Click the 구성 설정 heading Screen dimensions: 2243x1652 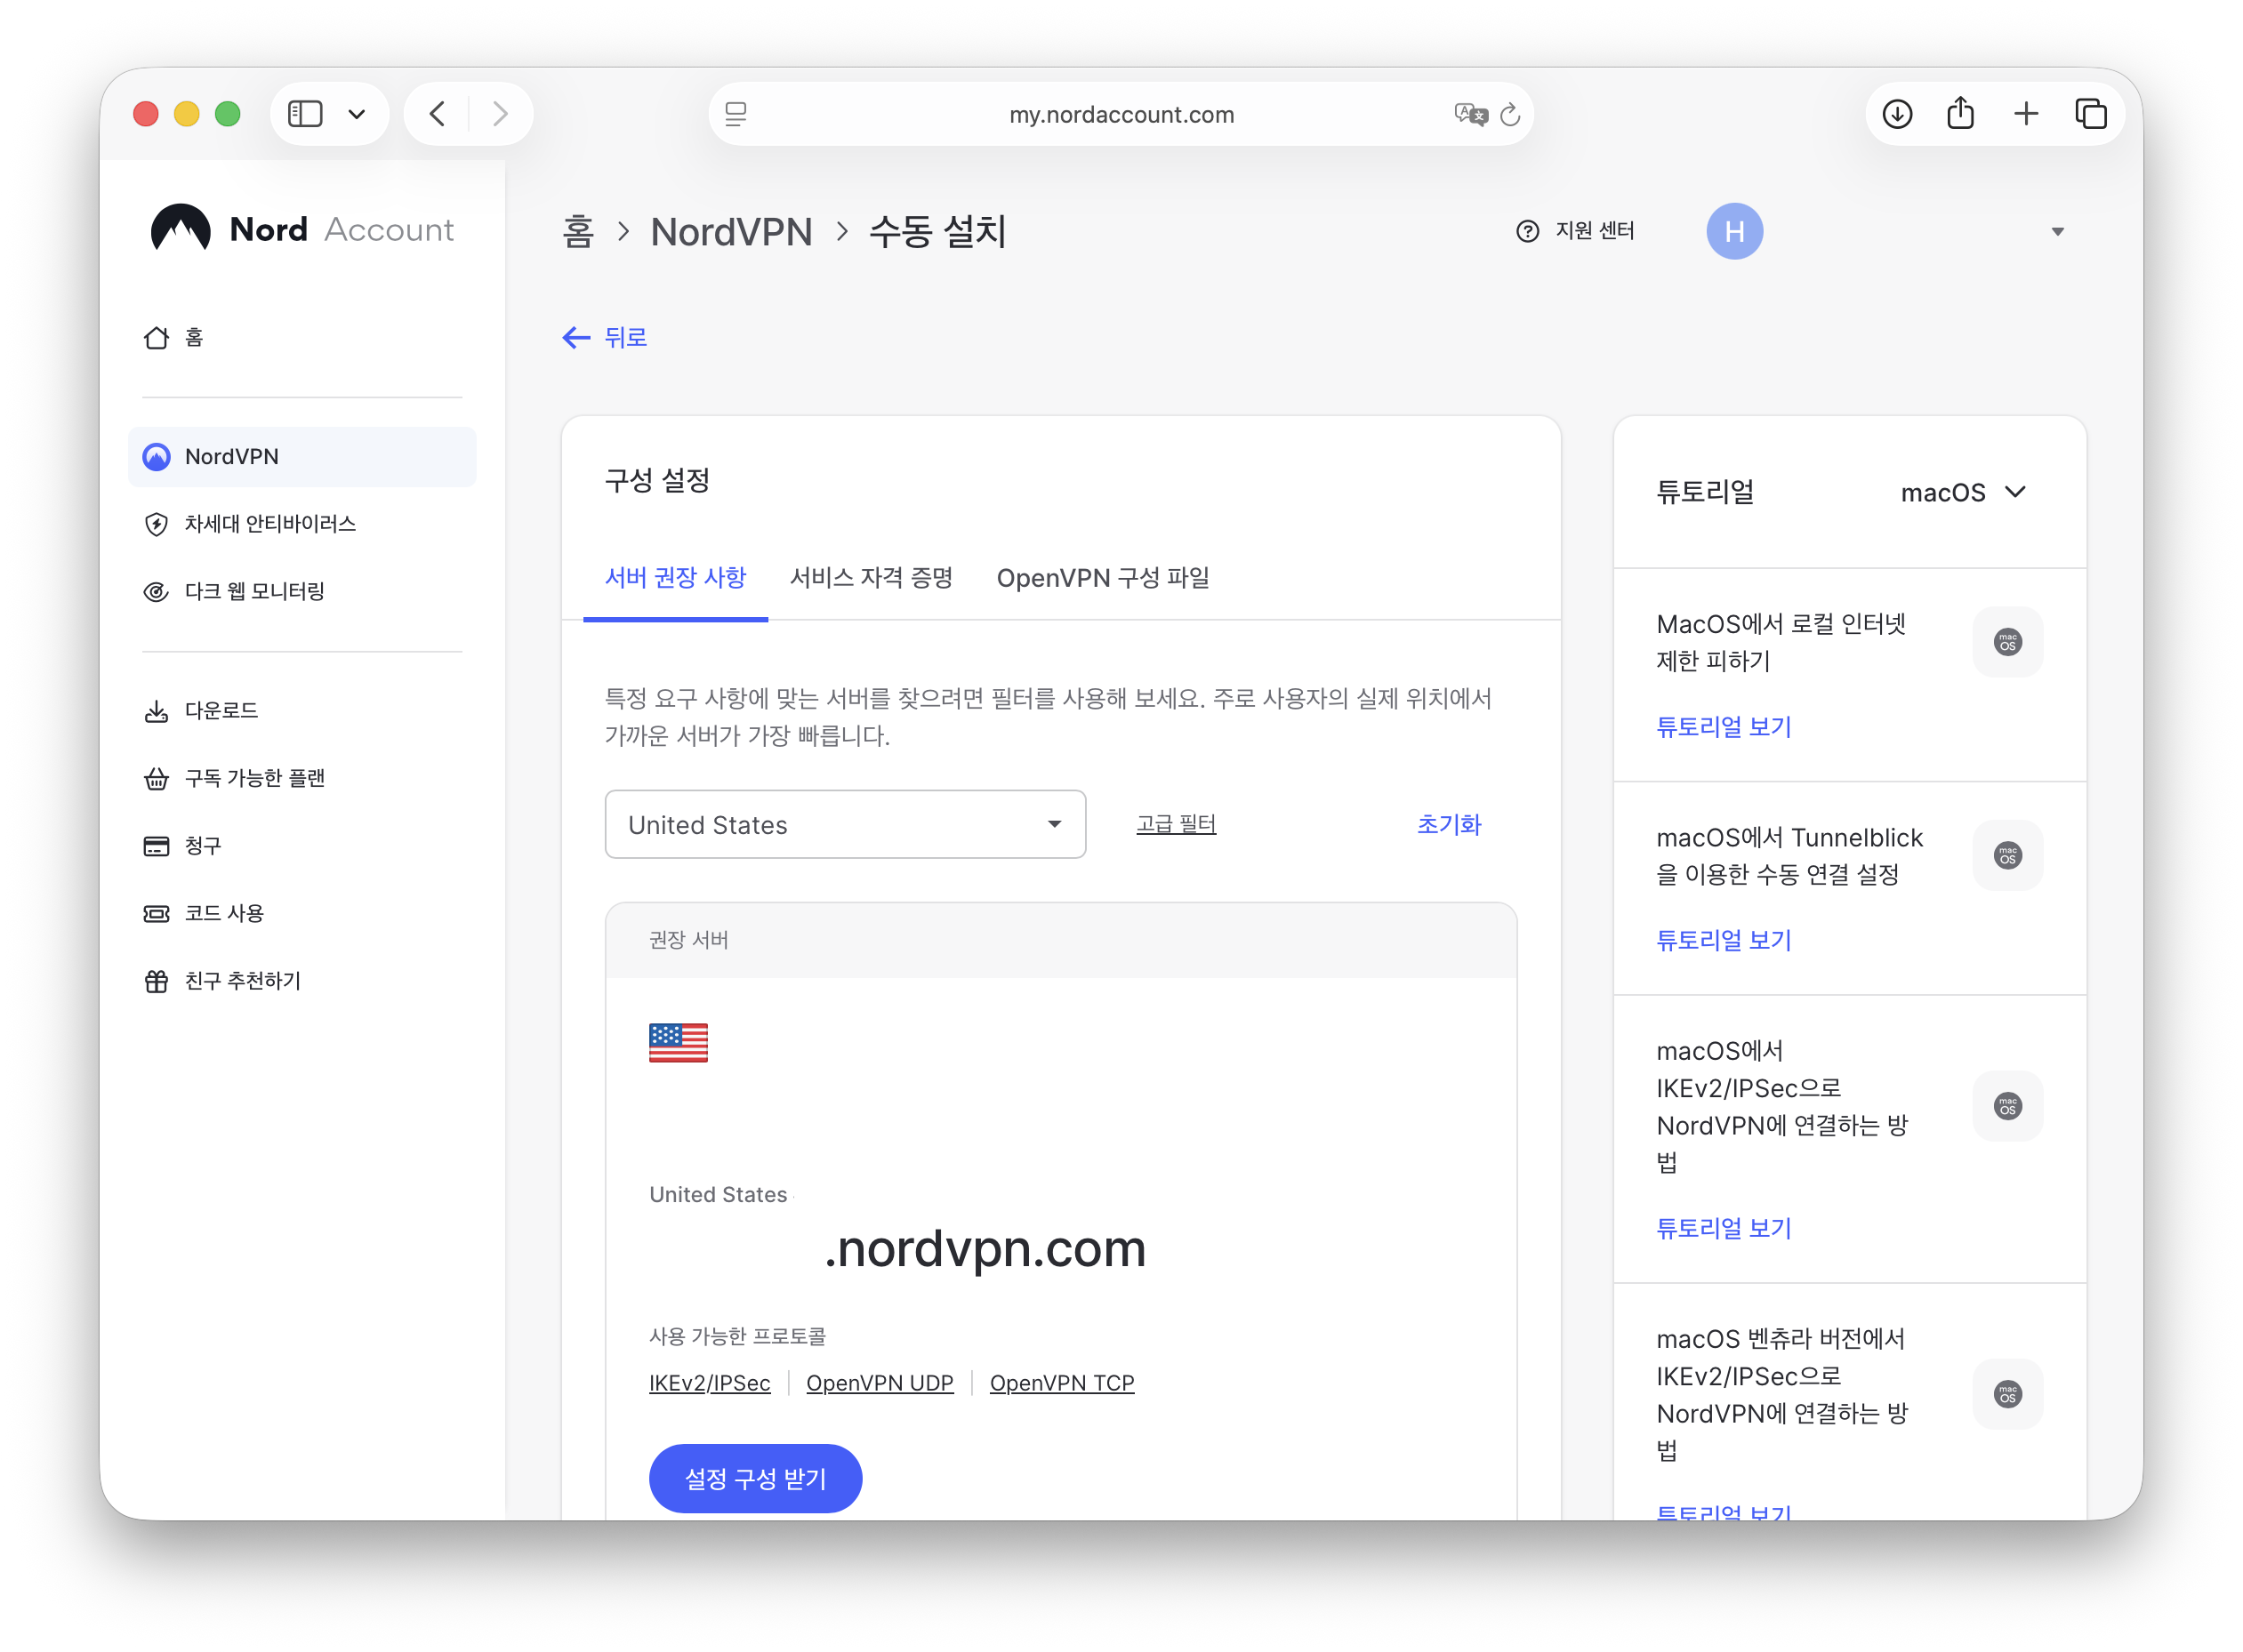pos(657,481)
